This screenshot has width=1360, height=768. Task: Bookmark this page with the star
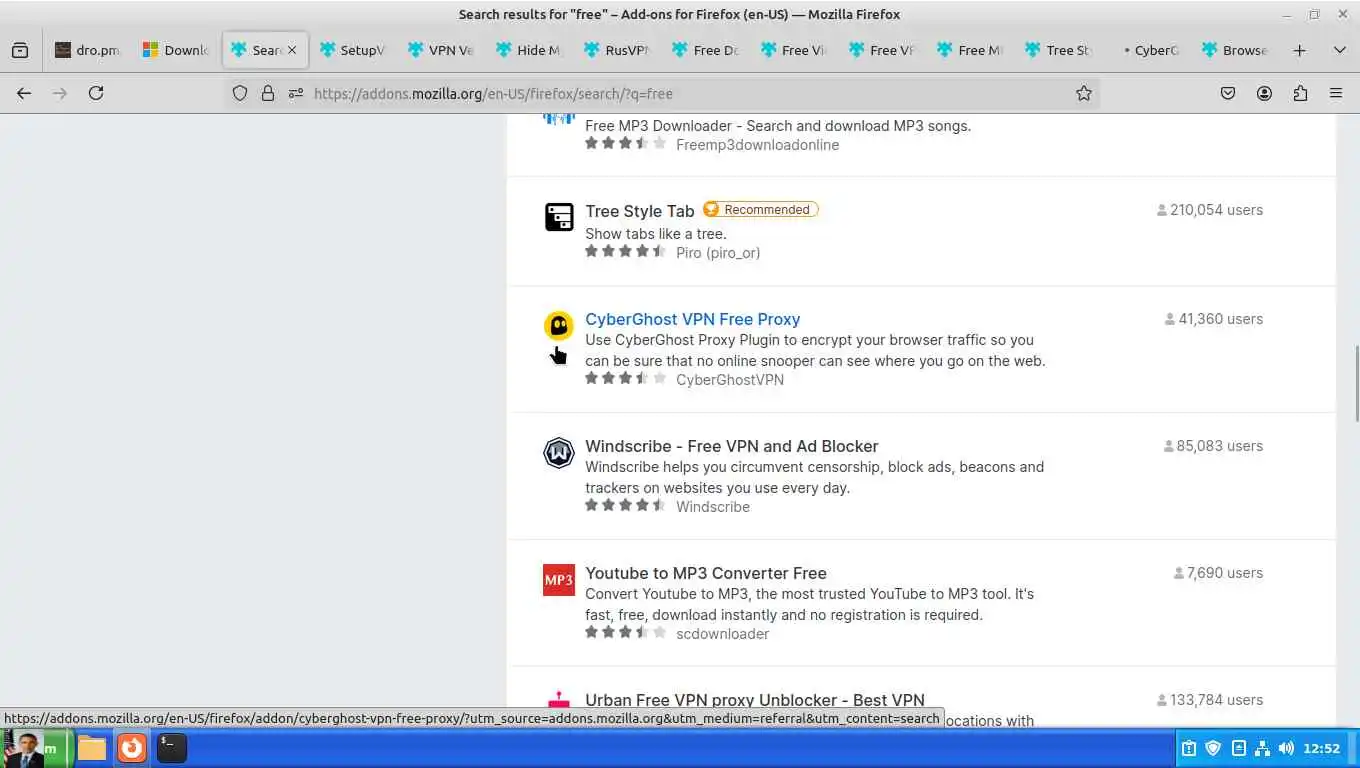[1083, 93]
